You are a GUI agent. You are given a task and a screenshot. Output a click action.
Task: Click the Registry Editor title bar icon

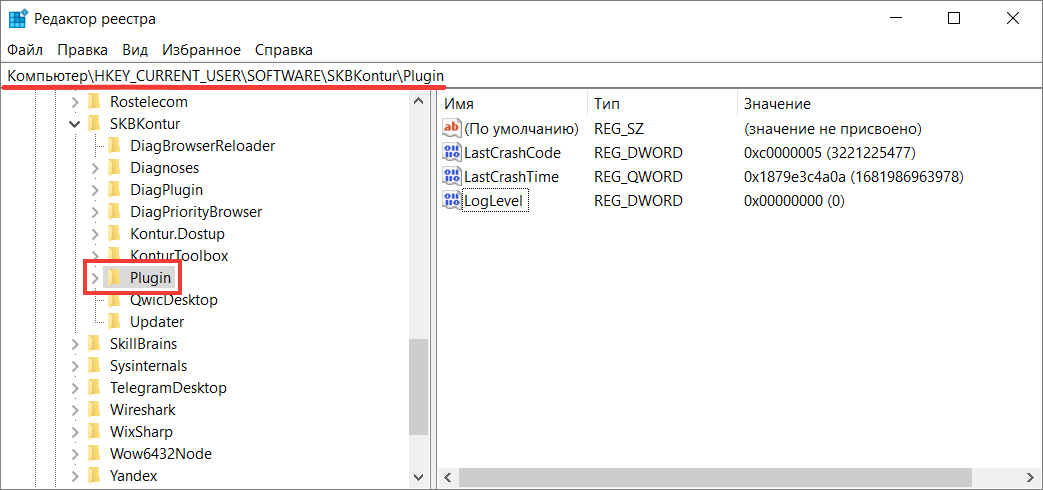[18, 19]
